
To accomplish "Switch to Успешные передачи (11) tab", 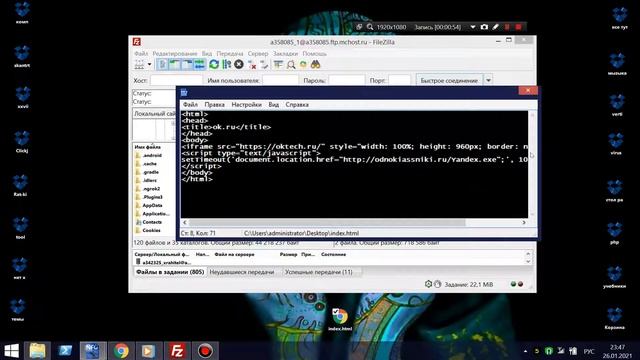I will [318, 272].
